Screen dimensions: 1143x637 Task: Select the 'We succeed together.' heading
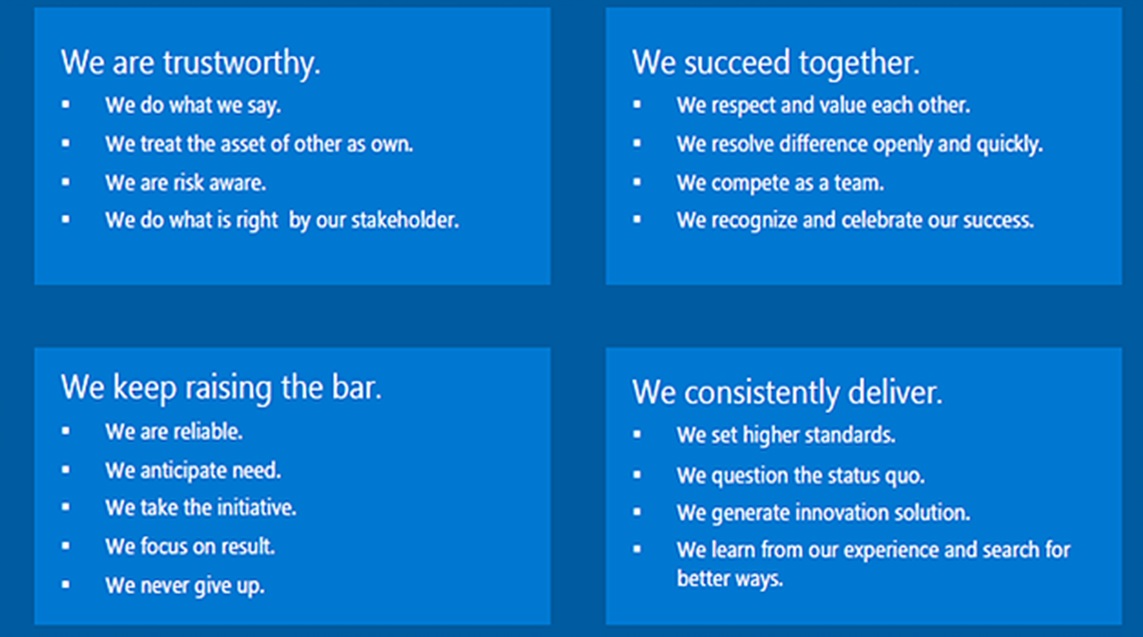tap(776, 63)
